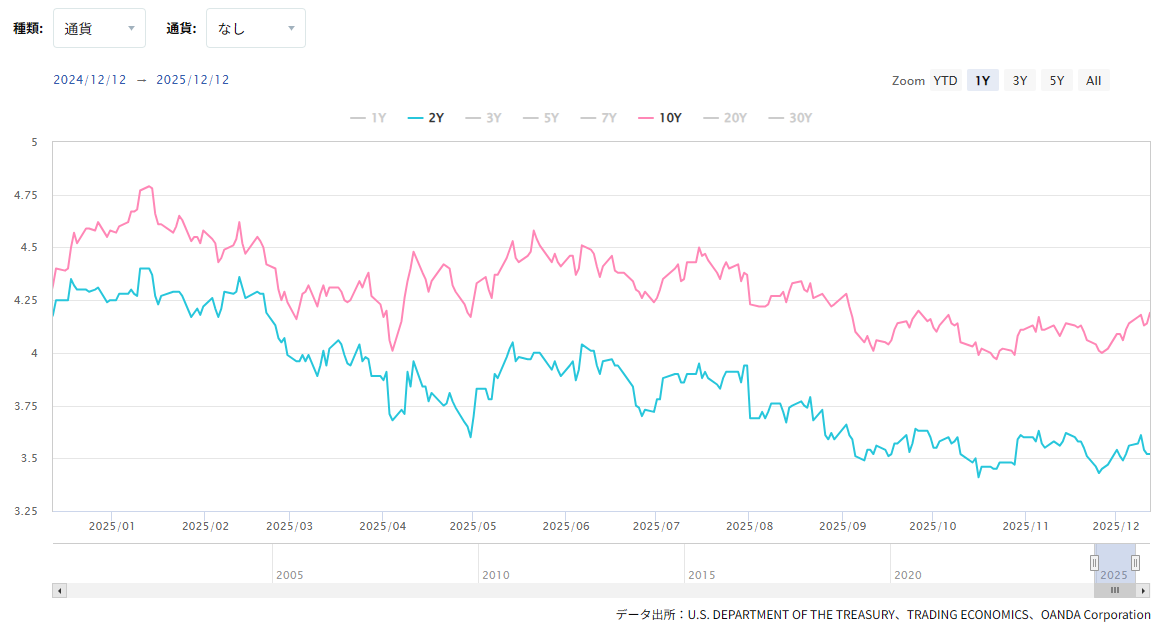Viewport: 1162px width, 629px height.
Task: Toggle the 1Y yield series in legend
Action: (369, 118)
